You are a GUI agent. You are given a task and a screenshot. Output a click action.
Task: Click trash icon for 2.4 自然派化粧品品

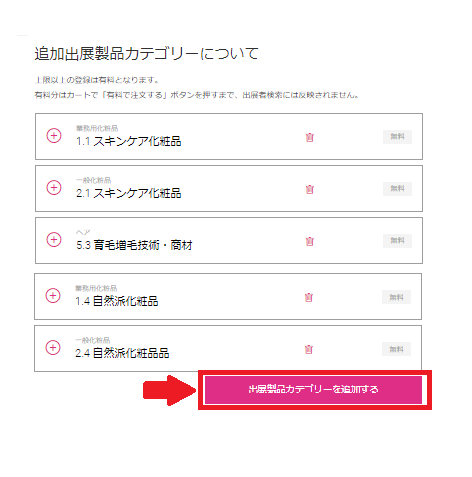tap(309, 349)
